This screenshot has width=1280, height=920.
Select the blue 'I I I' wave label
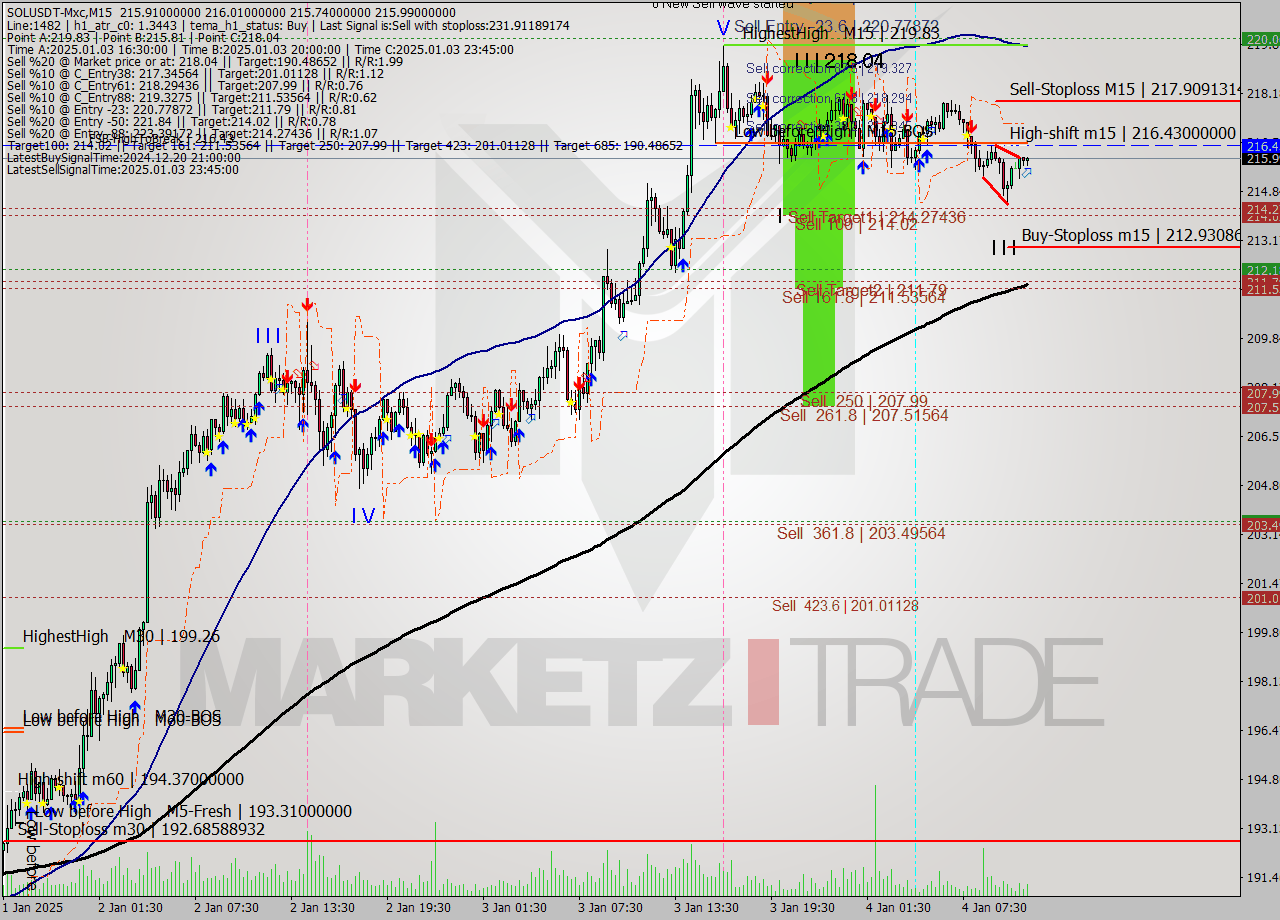click(x=268, y=335)
